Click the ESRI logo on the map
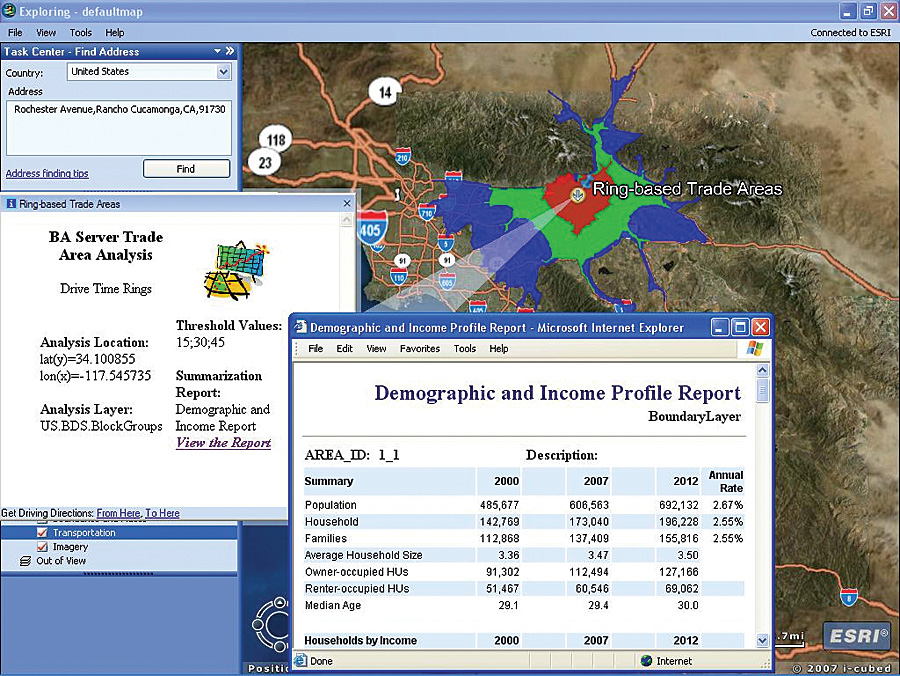This screenshot has width=900, height=676. point(856,636)
